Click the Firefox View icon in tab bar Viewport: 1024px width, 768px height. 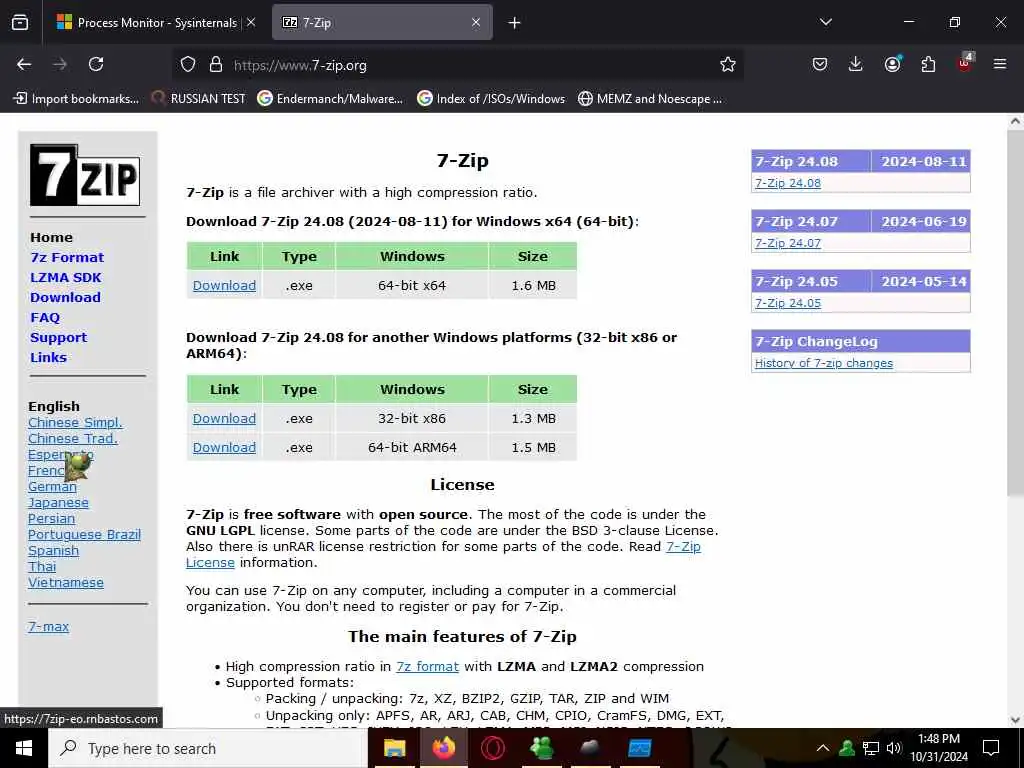(x=20, y=23)
